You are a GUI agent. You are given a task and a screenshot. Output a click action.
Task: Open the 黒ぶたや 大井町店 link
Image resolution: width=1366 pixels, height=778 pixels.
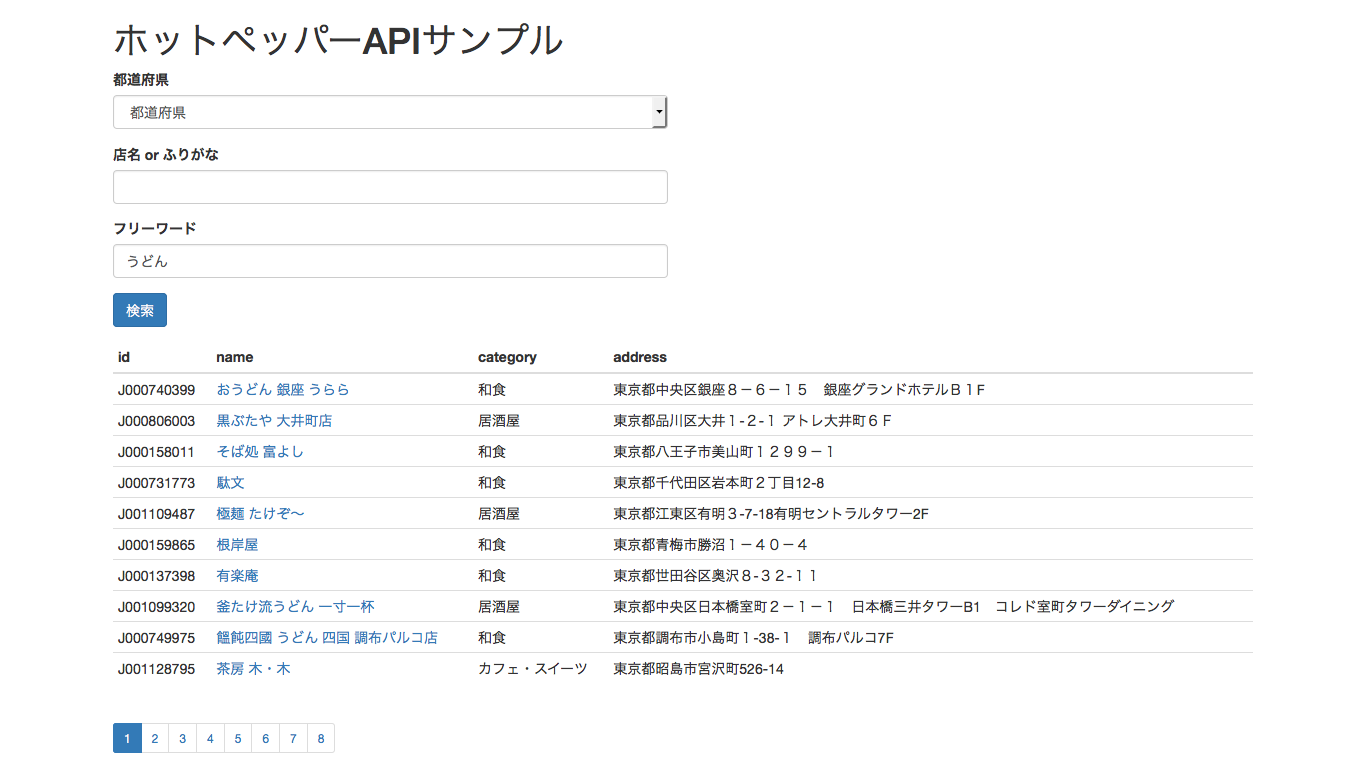274,420
